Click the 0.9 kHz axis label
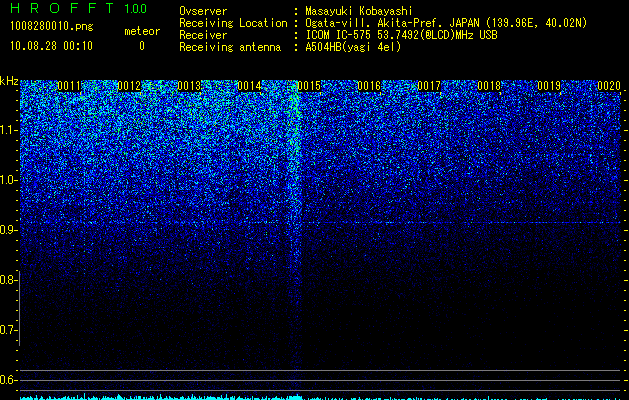Viewport: 629px width, 400px height. point(9,230)
